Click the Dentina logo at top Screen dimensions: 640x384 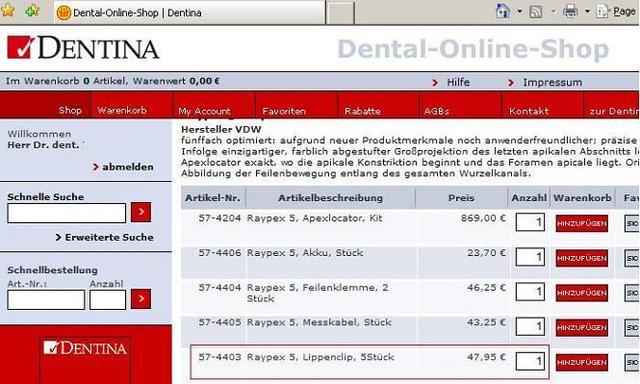coord(83,48)
